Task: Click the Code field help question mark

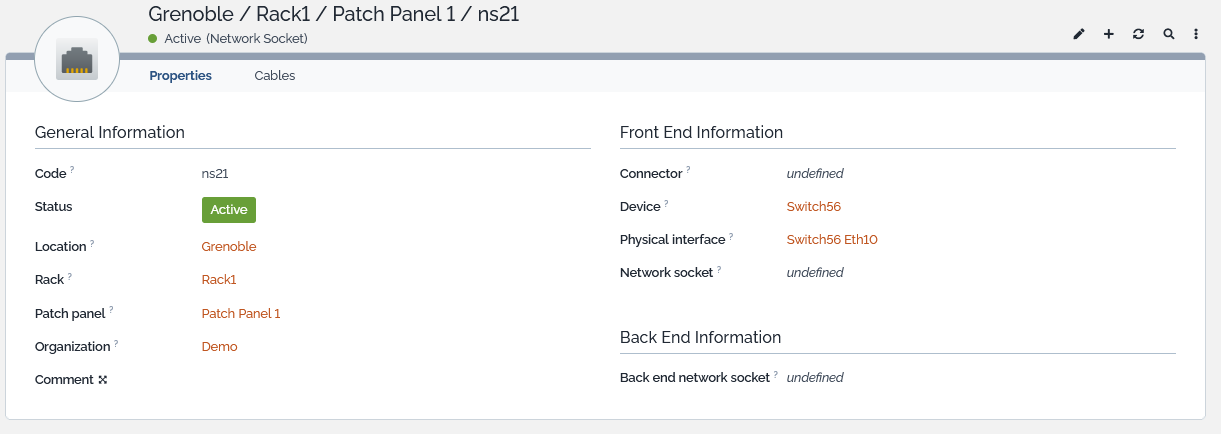Action: coord(73,170)
